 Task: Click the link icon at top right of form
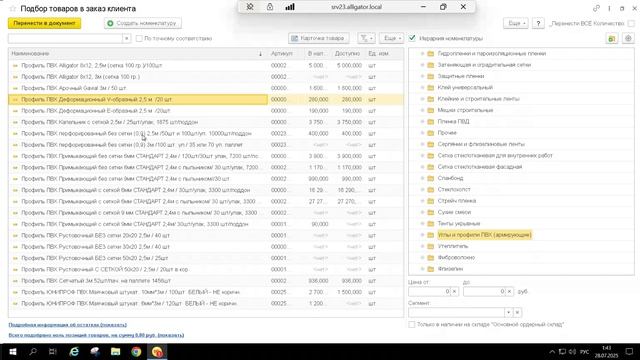pos(596,9)
